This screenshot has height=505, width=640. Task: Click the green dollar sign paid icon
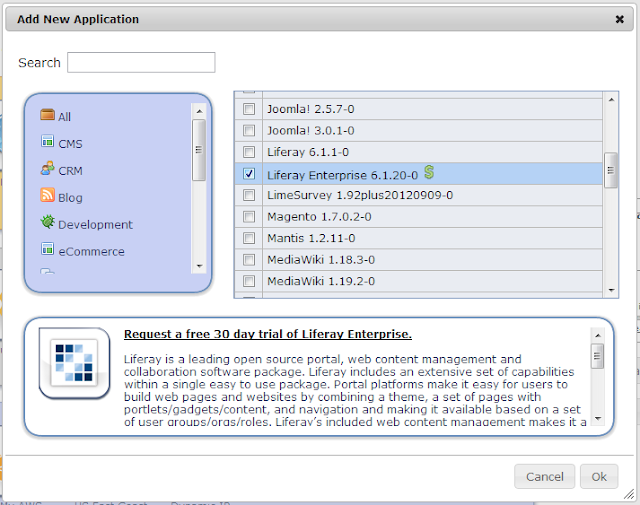tap(429, 172)
